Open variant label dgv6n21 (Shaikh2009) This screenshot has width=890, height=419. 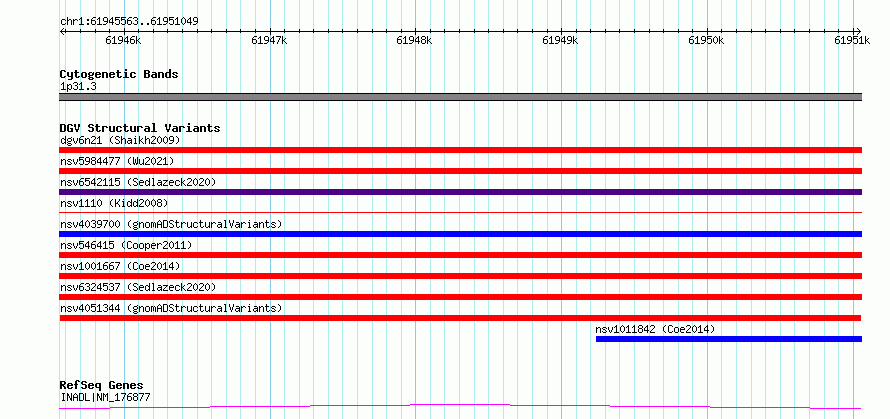click(120, 140)
